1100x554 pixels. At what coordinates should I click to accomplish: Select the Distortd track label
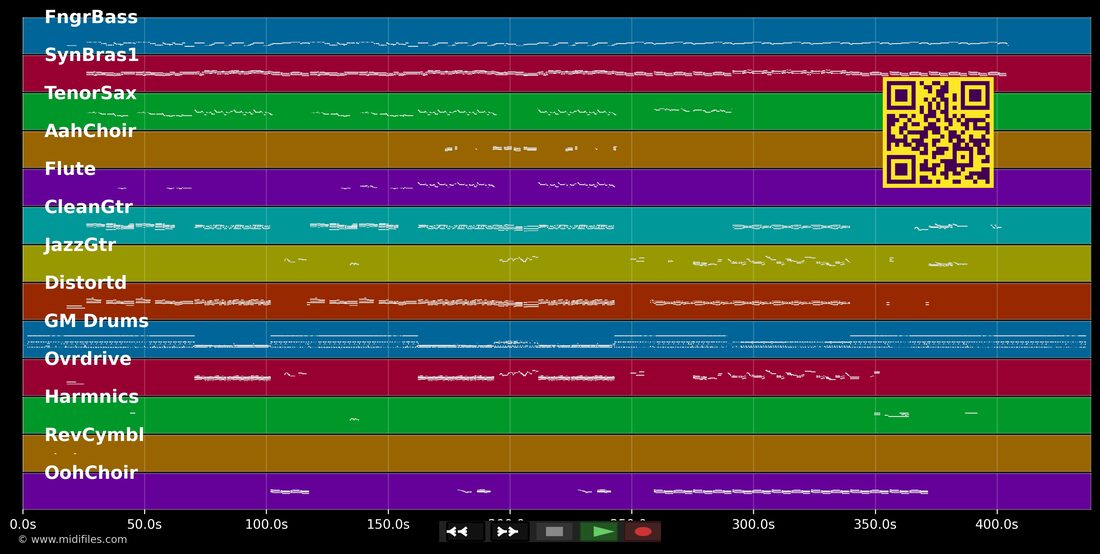(86, 283)
